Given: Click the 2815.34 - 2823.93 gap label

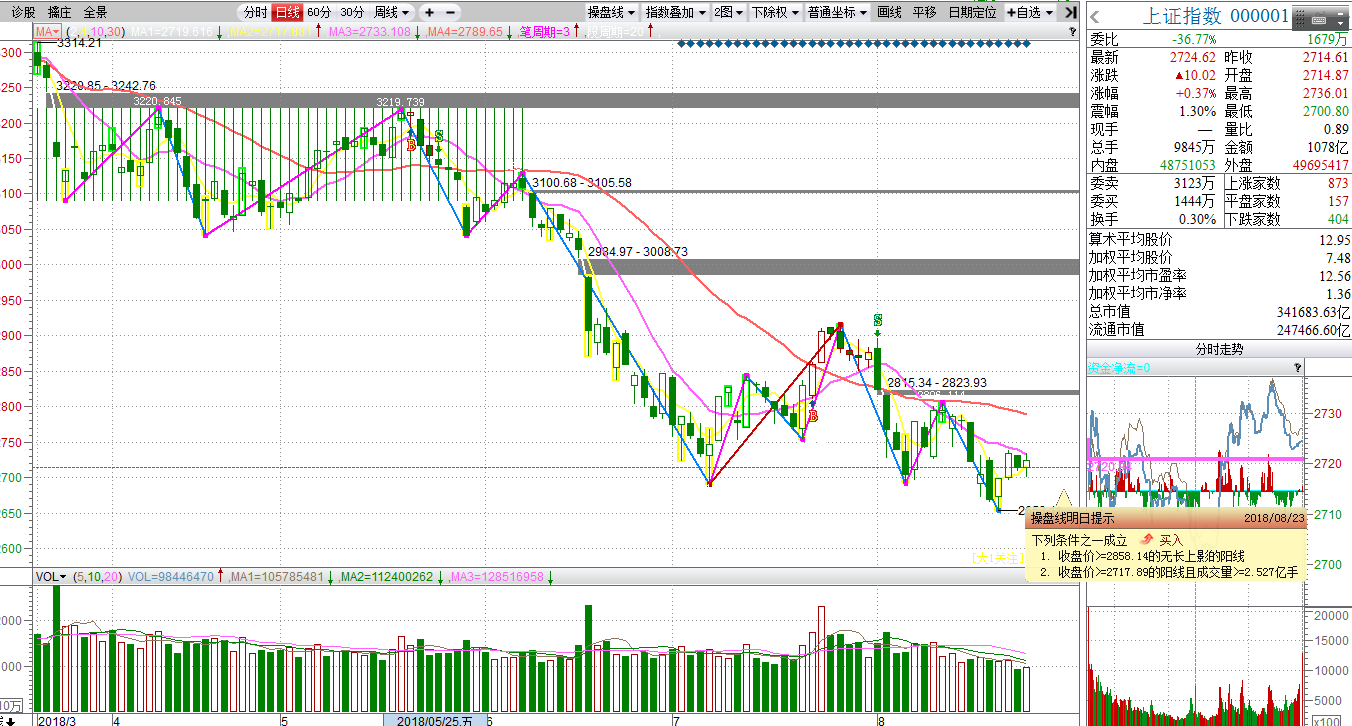Looking at the screenshot, I should [937, 383].
